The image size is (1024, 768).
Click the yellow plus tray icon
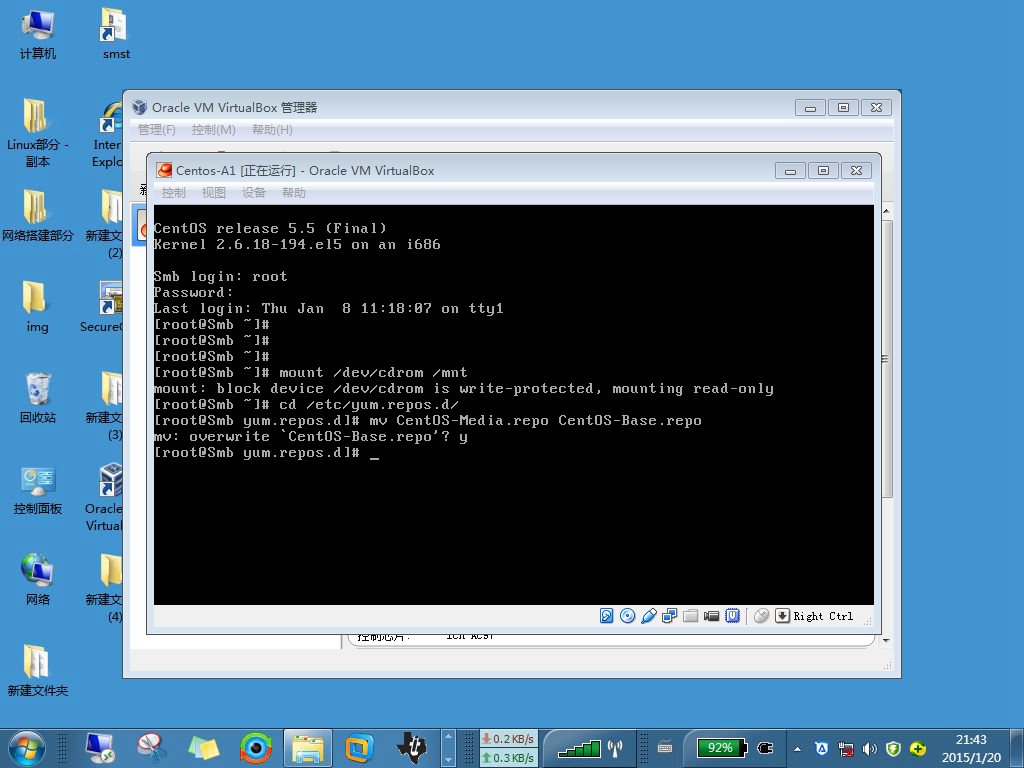(x=918, y=749)
